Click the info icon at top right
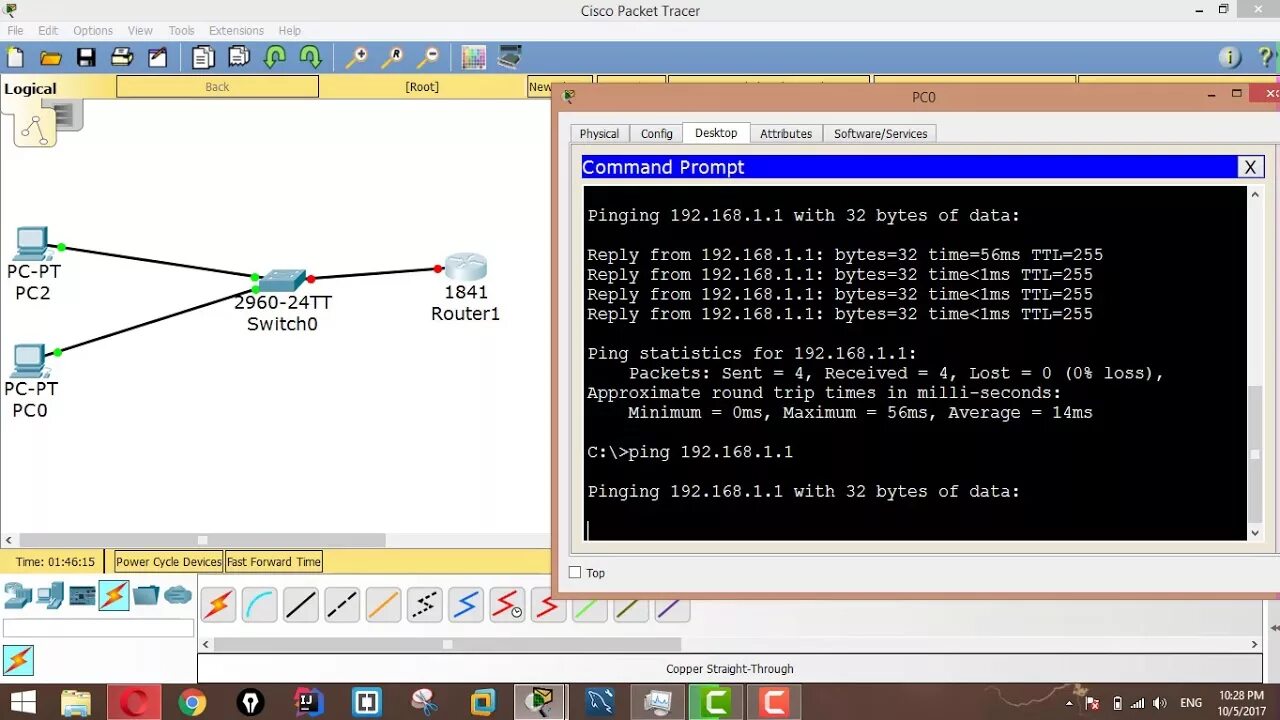 point(1230,58)
